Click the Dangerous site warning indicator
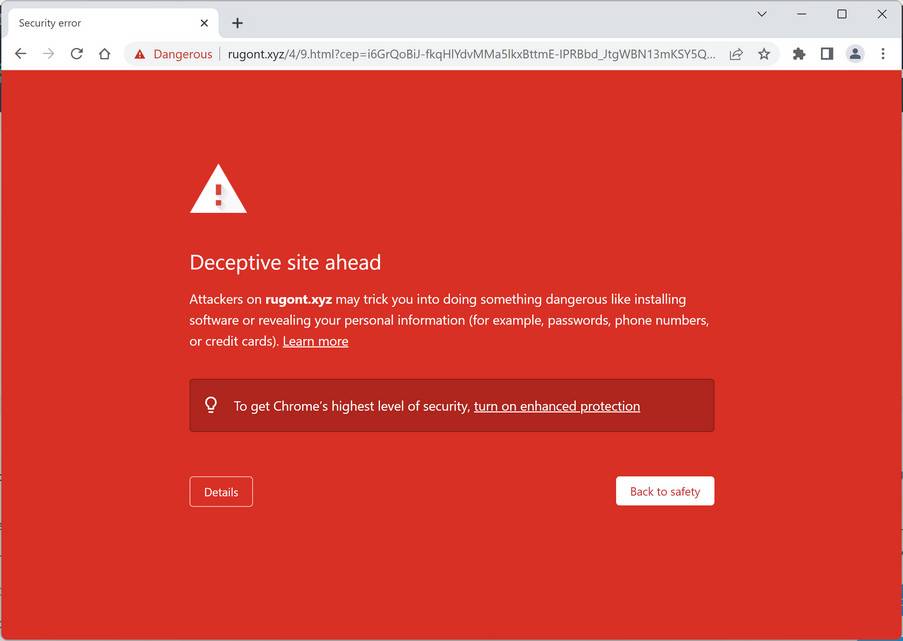903x641 pixels. (x=173, y=54)
